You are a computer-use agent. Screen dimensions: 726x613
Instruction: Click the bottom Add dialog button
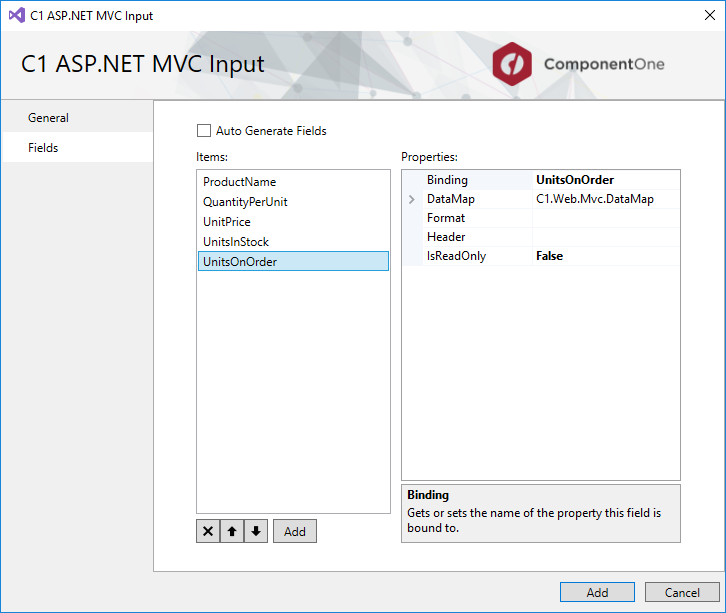[x=597, y=592]
